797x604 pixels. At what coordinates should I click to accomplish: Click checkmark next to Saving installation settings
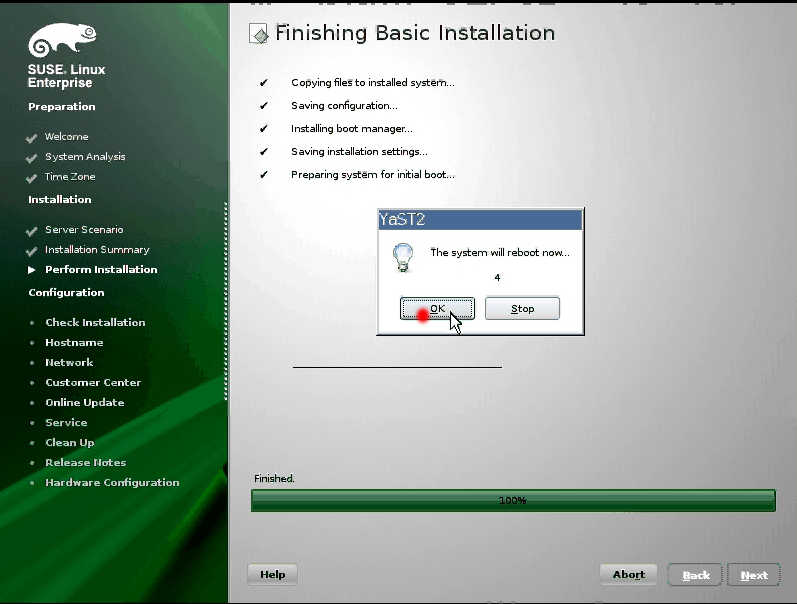tap(263, 151)
